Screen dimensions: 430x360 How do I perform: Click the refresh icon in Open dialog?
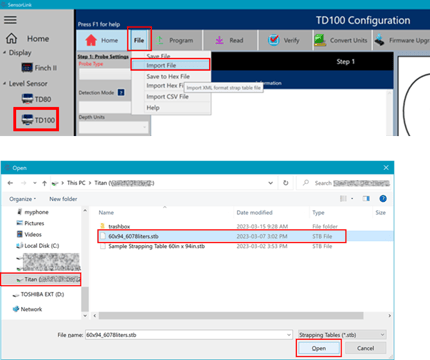pos(286,183)
